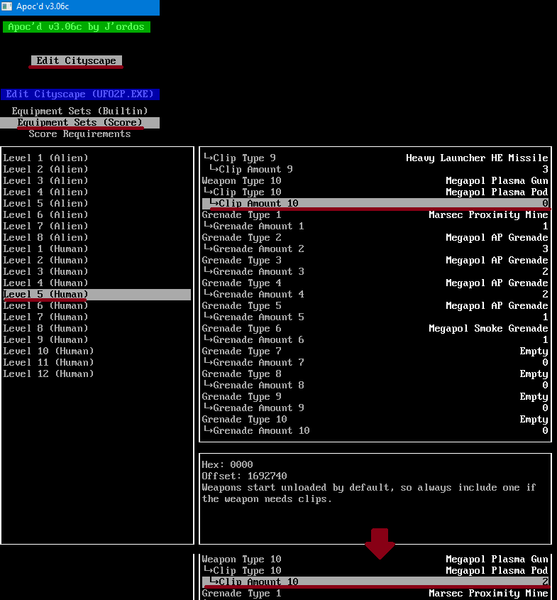Select the Grenade Type 5 row

click(x=375, y=305)
